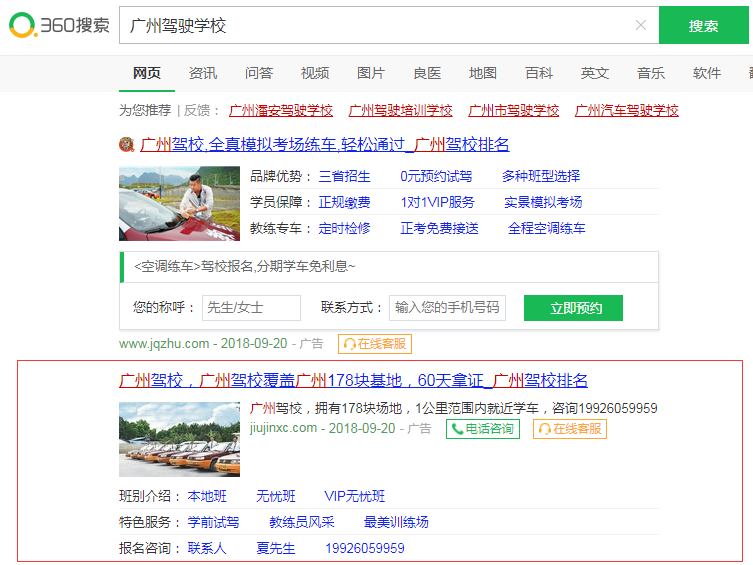Image resolution: width=753 pixels, height=565 pixels.
Task: Click the 教练员风采 link
Action: pyautogui.click(x=302, y=522)
